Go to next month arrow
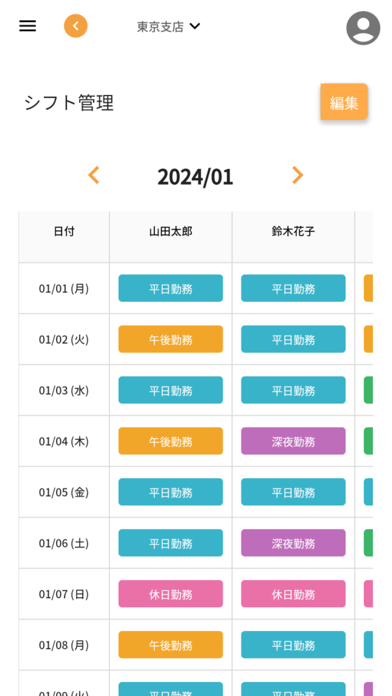Viewport: 392px width, 696px height. coord(297,175)
